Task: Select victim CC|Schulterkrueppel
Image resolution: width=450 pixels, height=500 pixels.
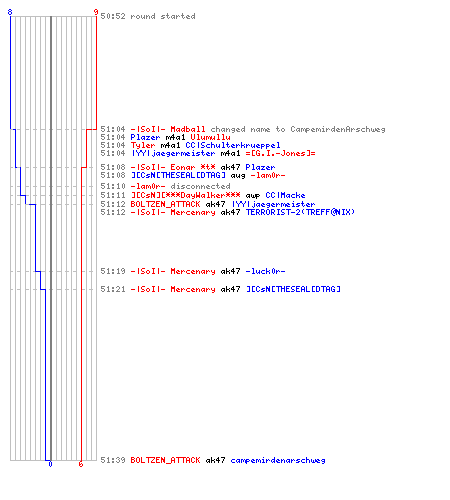Action: (x=233, y=145)
